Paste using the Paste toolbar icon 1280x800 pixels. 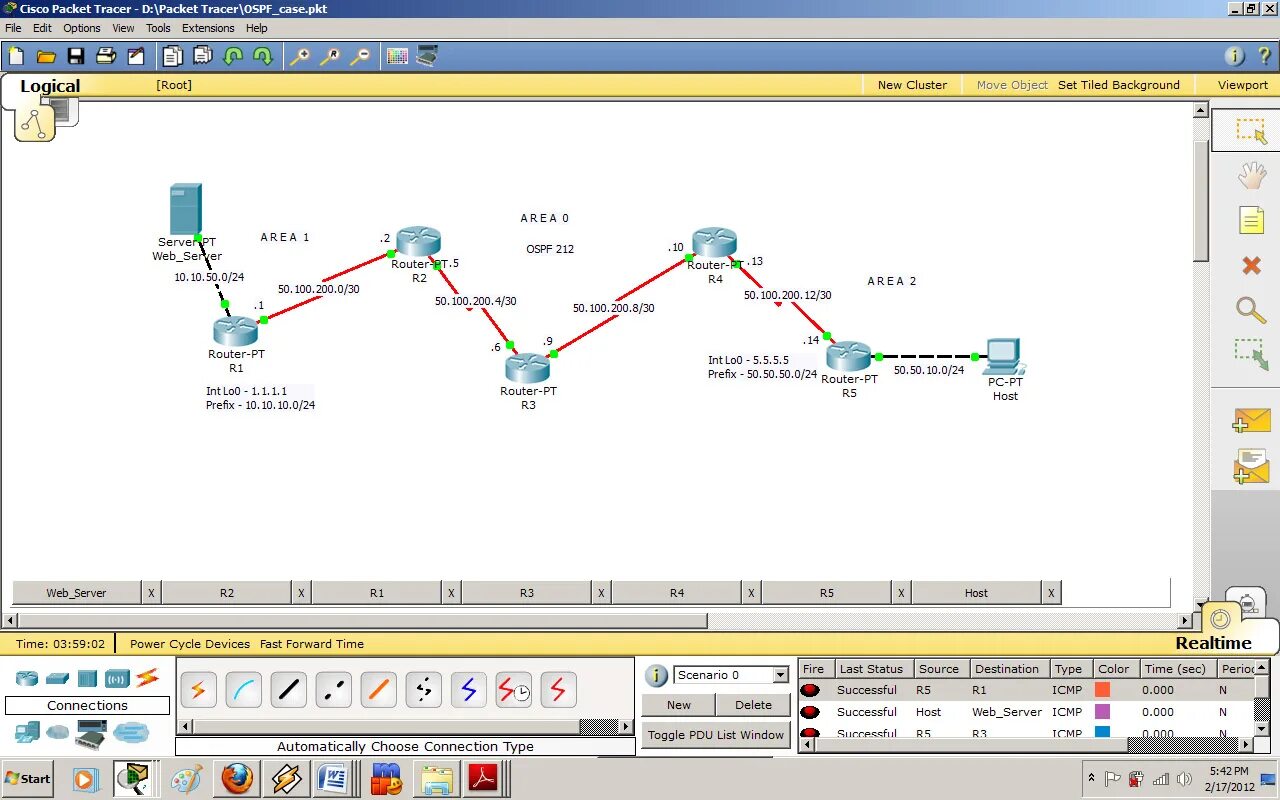pos(203,56)
